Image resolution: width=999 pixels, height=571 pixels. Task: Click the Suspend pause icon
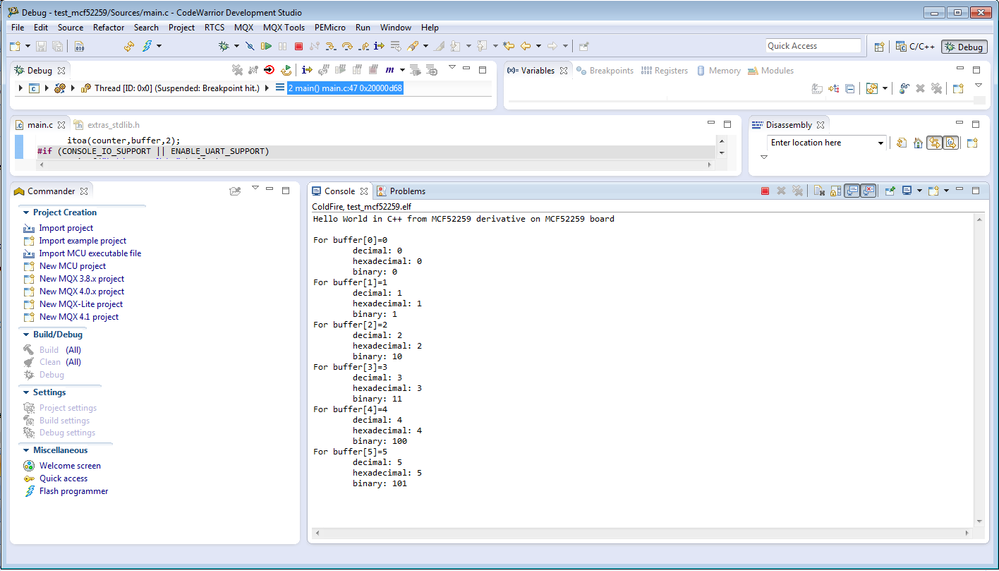point(282,46)
